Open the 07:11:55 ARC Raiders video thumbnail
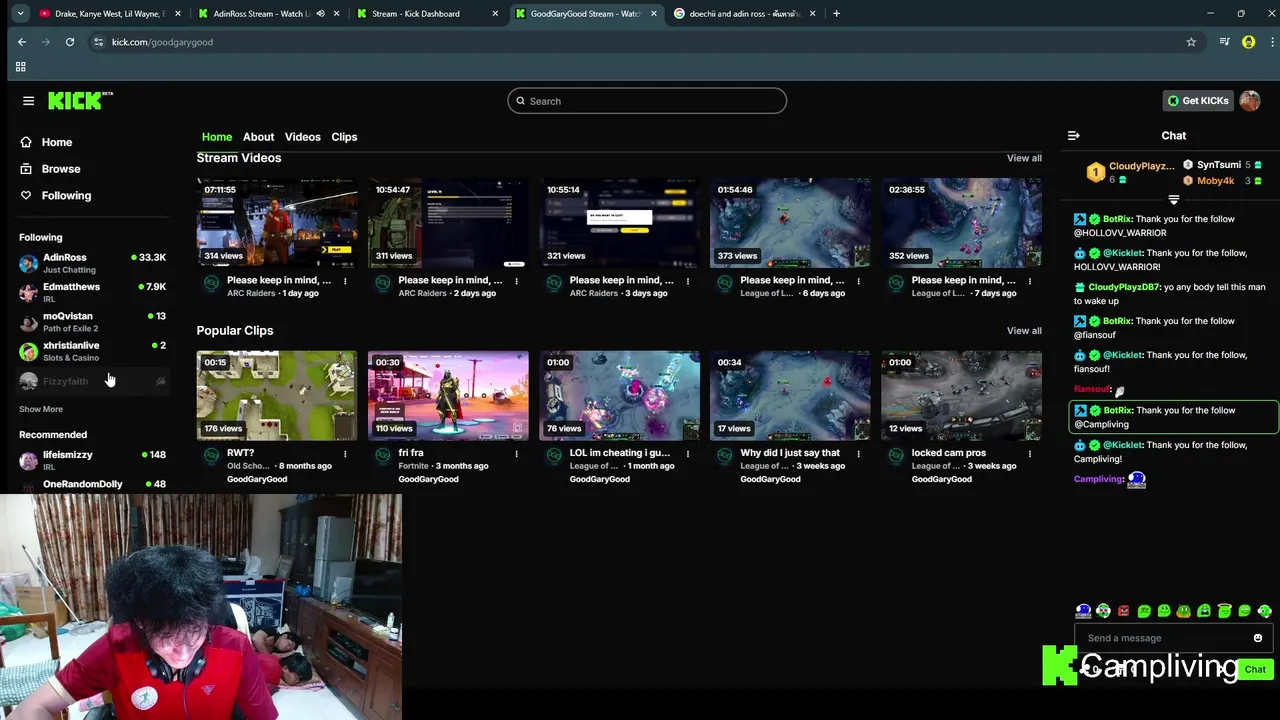This screenshot has height=720, width=1280. click(277, 223)
